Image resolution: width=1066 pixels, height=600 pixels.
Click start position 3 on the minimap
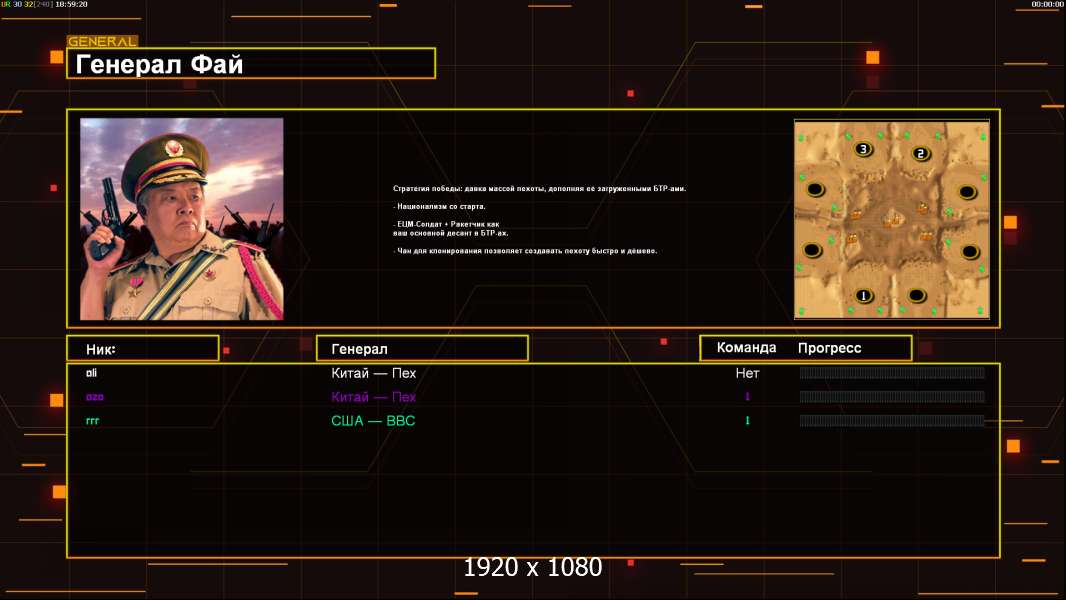[x=863, y=149]
